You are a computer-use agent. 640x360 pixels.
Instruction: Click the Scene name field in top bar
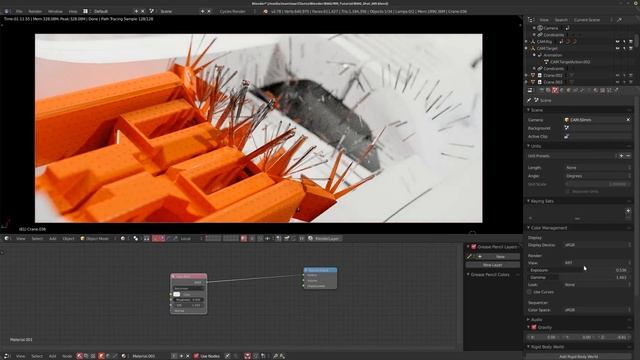(178, 11)
